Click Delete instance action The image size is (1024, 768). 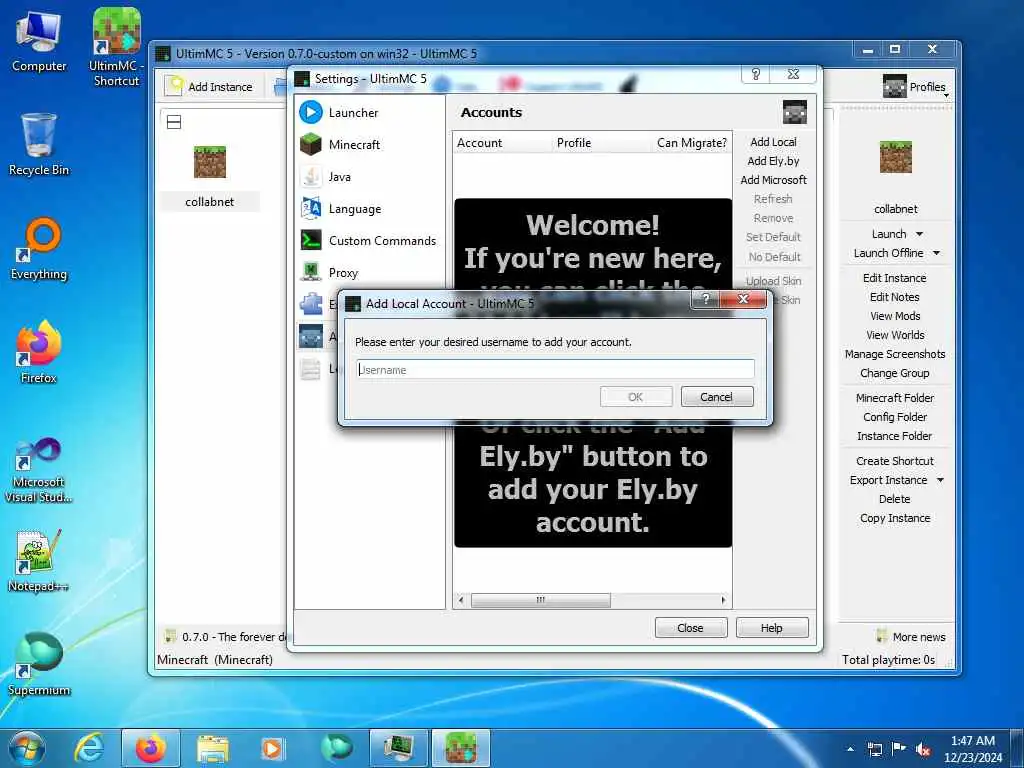coord(895,499)
